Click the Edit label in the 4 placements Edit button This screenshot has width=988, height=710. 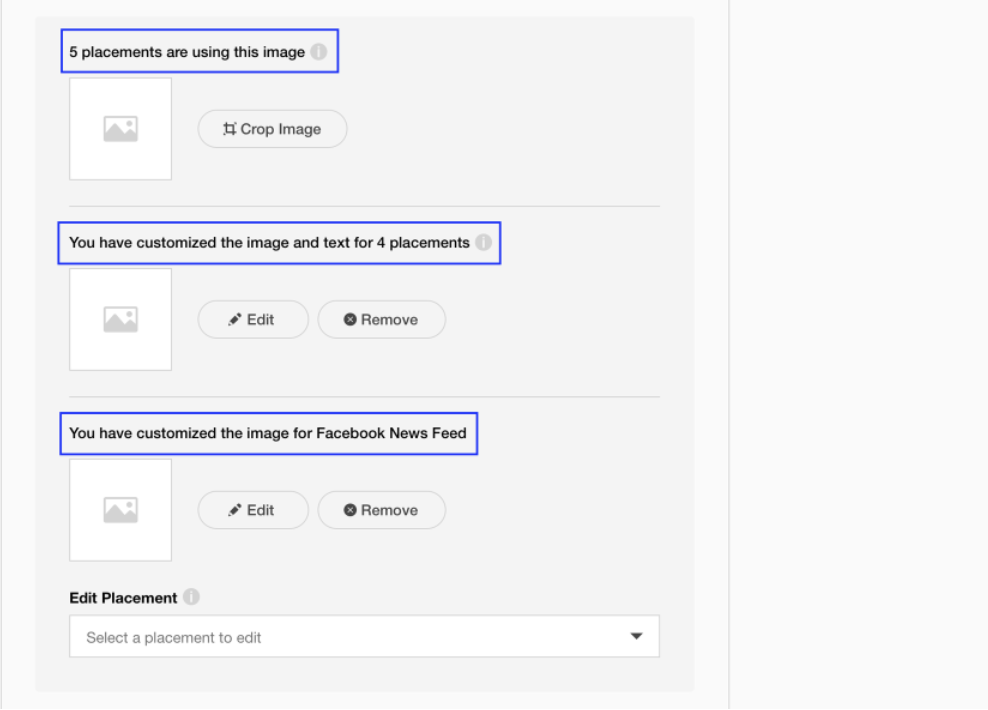[260, 320]
